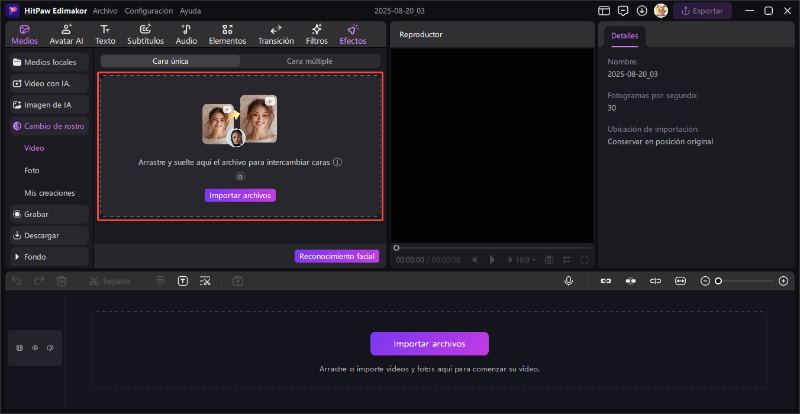Play the preview video

point(492,260)
